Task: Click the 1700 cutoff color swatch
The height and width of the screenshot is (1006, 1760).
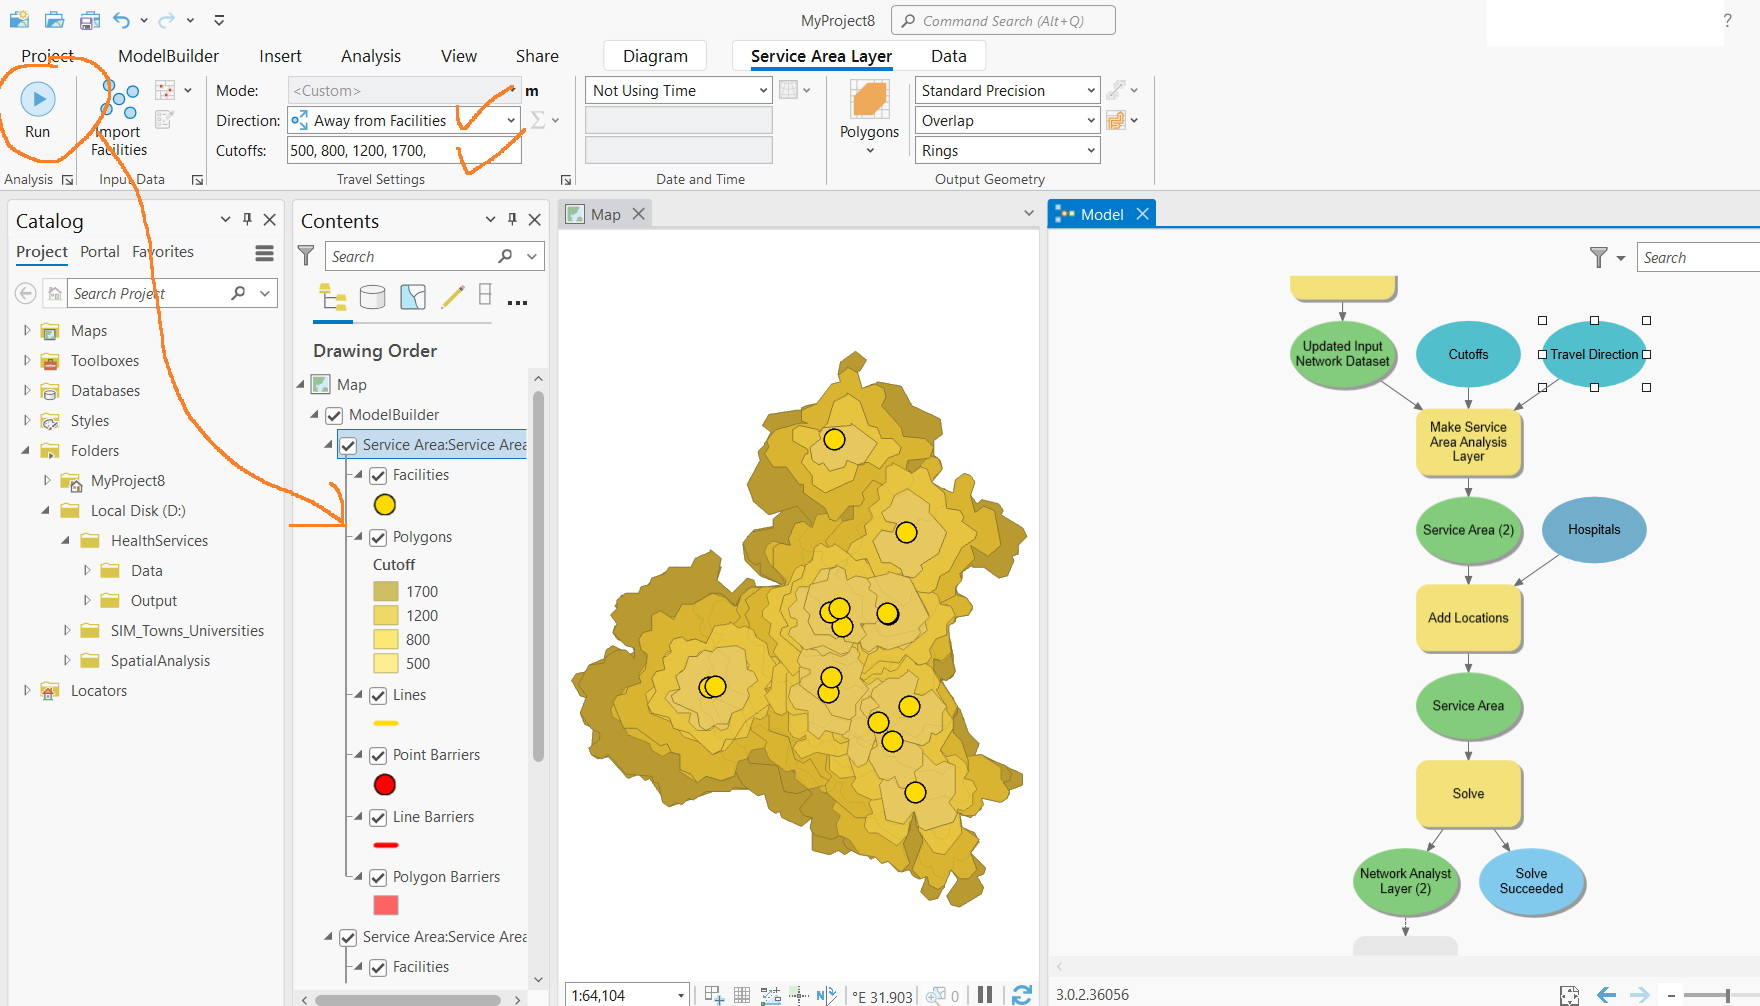Action: [386, 591]
